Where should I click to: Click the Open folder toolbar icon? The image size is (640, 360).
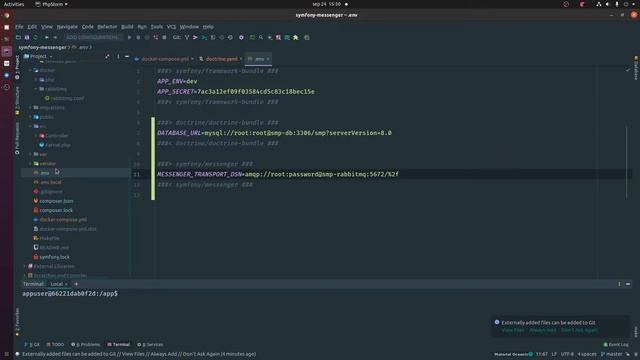[18, 37]
